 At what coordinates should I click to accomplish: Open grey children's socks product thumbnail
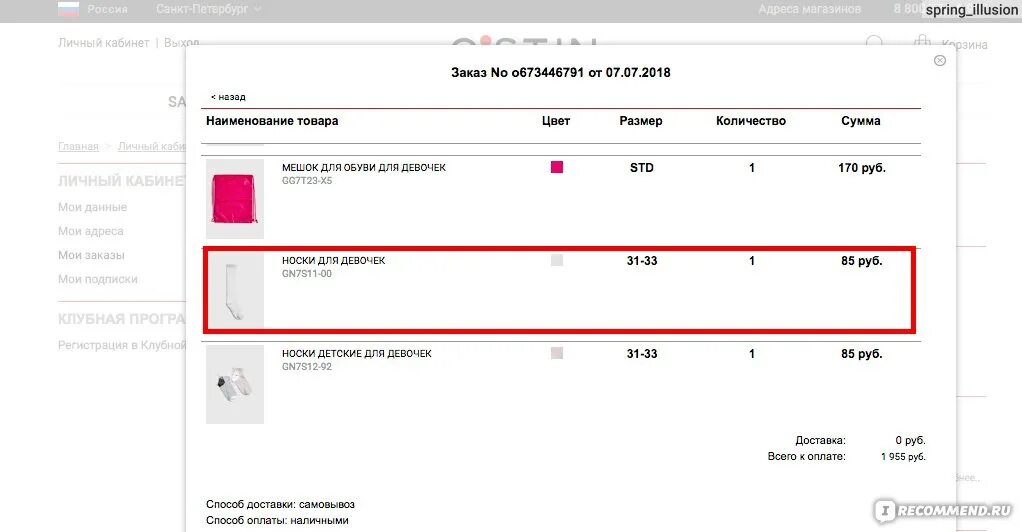235,385
